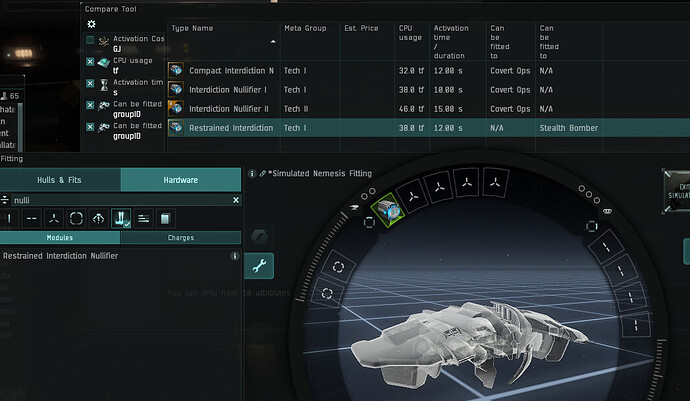Click the turret hardpoint indicator icon
This screenshot has height=401, width=690.
(x=354, y=207)
